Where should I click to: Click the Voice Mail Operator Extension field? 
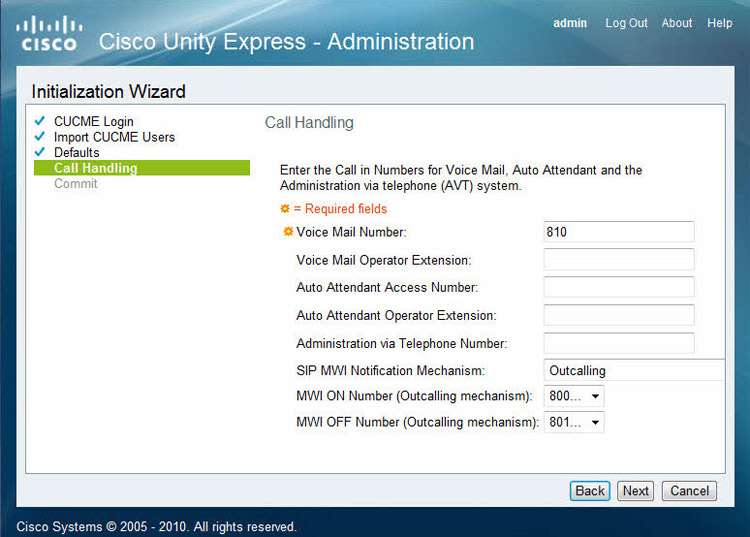coord(619,259)
